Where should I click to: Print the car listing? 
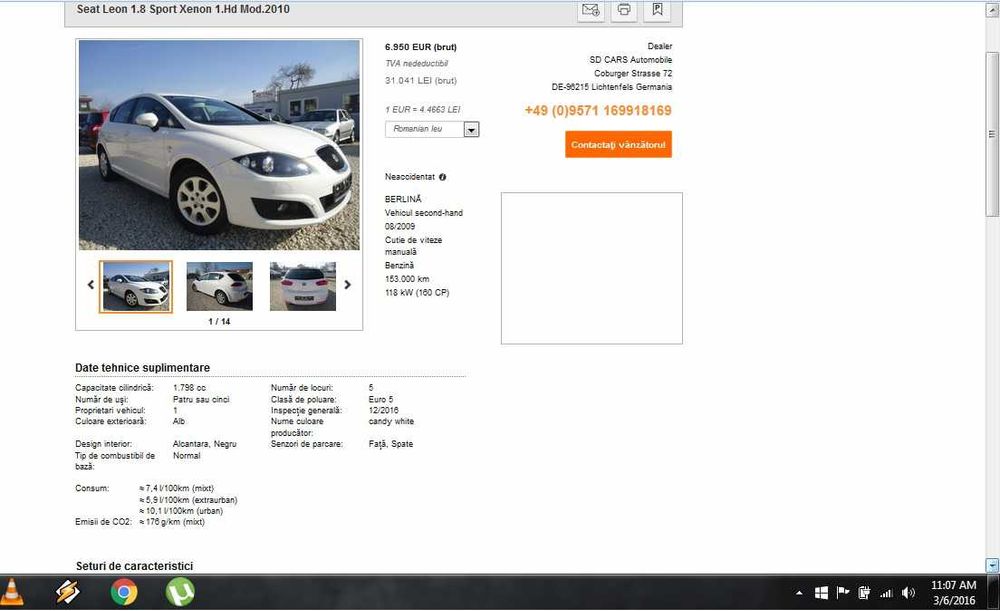(x=624, y=10)
